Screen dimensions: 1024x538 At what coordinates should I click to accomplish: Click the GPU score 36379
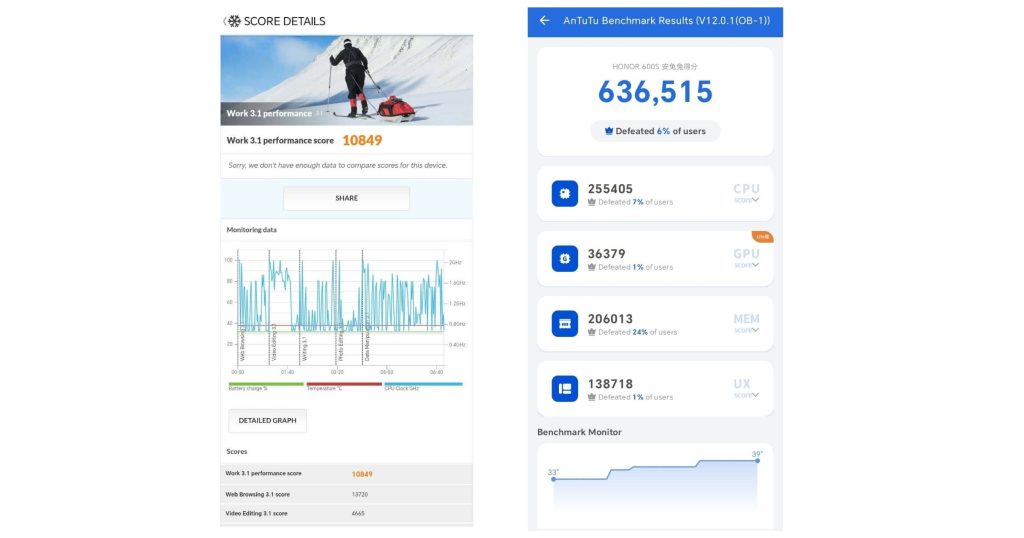click(x=607, y=253)
